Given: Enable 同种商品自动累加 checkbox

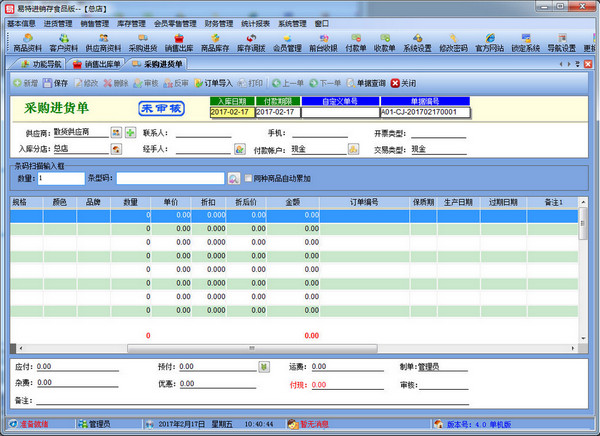Looking at the screenshot, I should click(248, 178).
